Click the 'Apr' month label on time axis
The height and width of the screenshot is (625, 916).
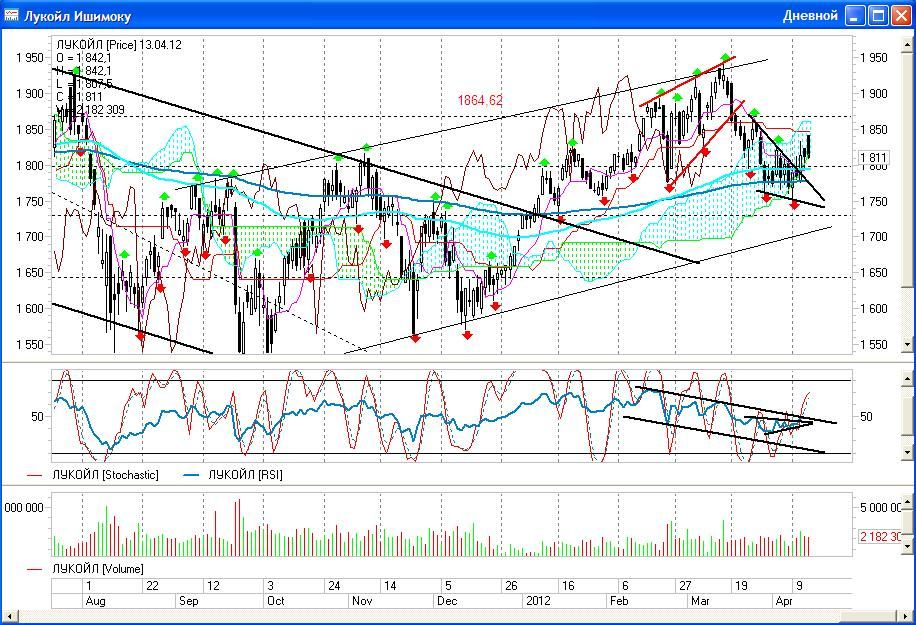[x=784, y=601]
